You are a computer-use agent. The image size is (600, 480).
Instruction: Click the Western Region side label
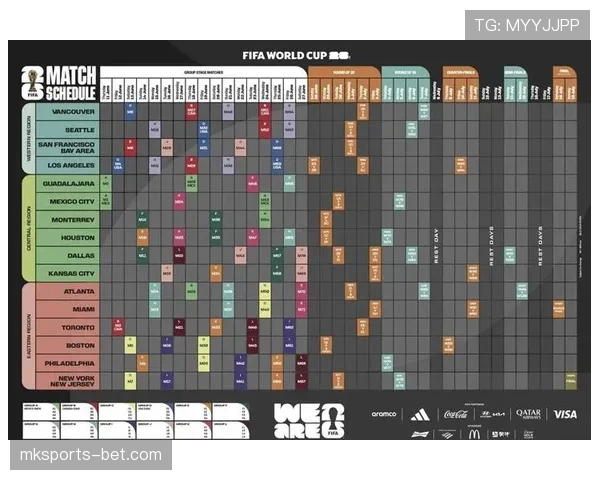[x=28, y=139]
